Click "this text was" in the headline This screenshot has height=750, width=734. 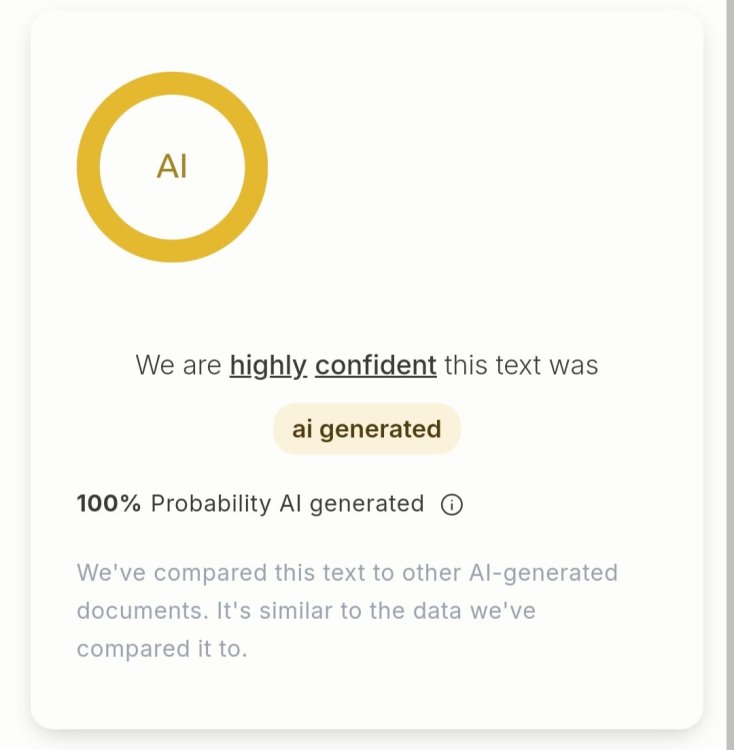521,365
